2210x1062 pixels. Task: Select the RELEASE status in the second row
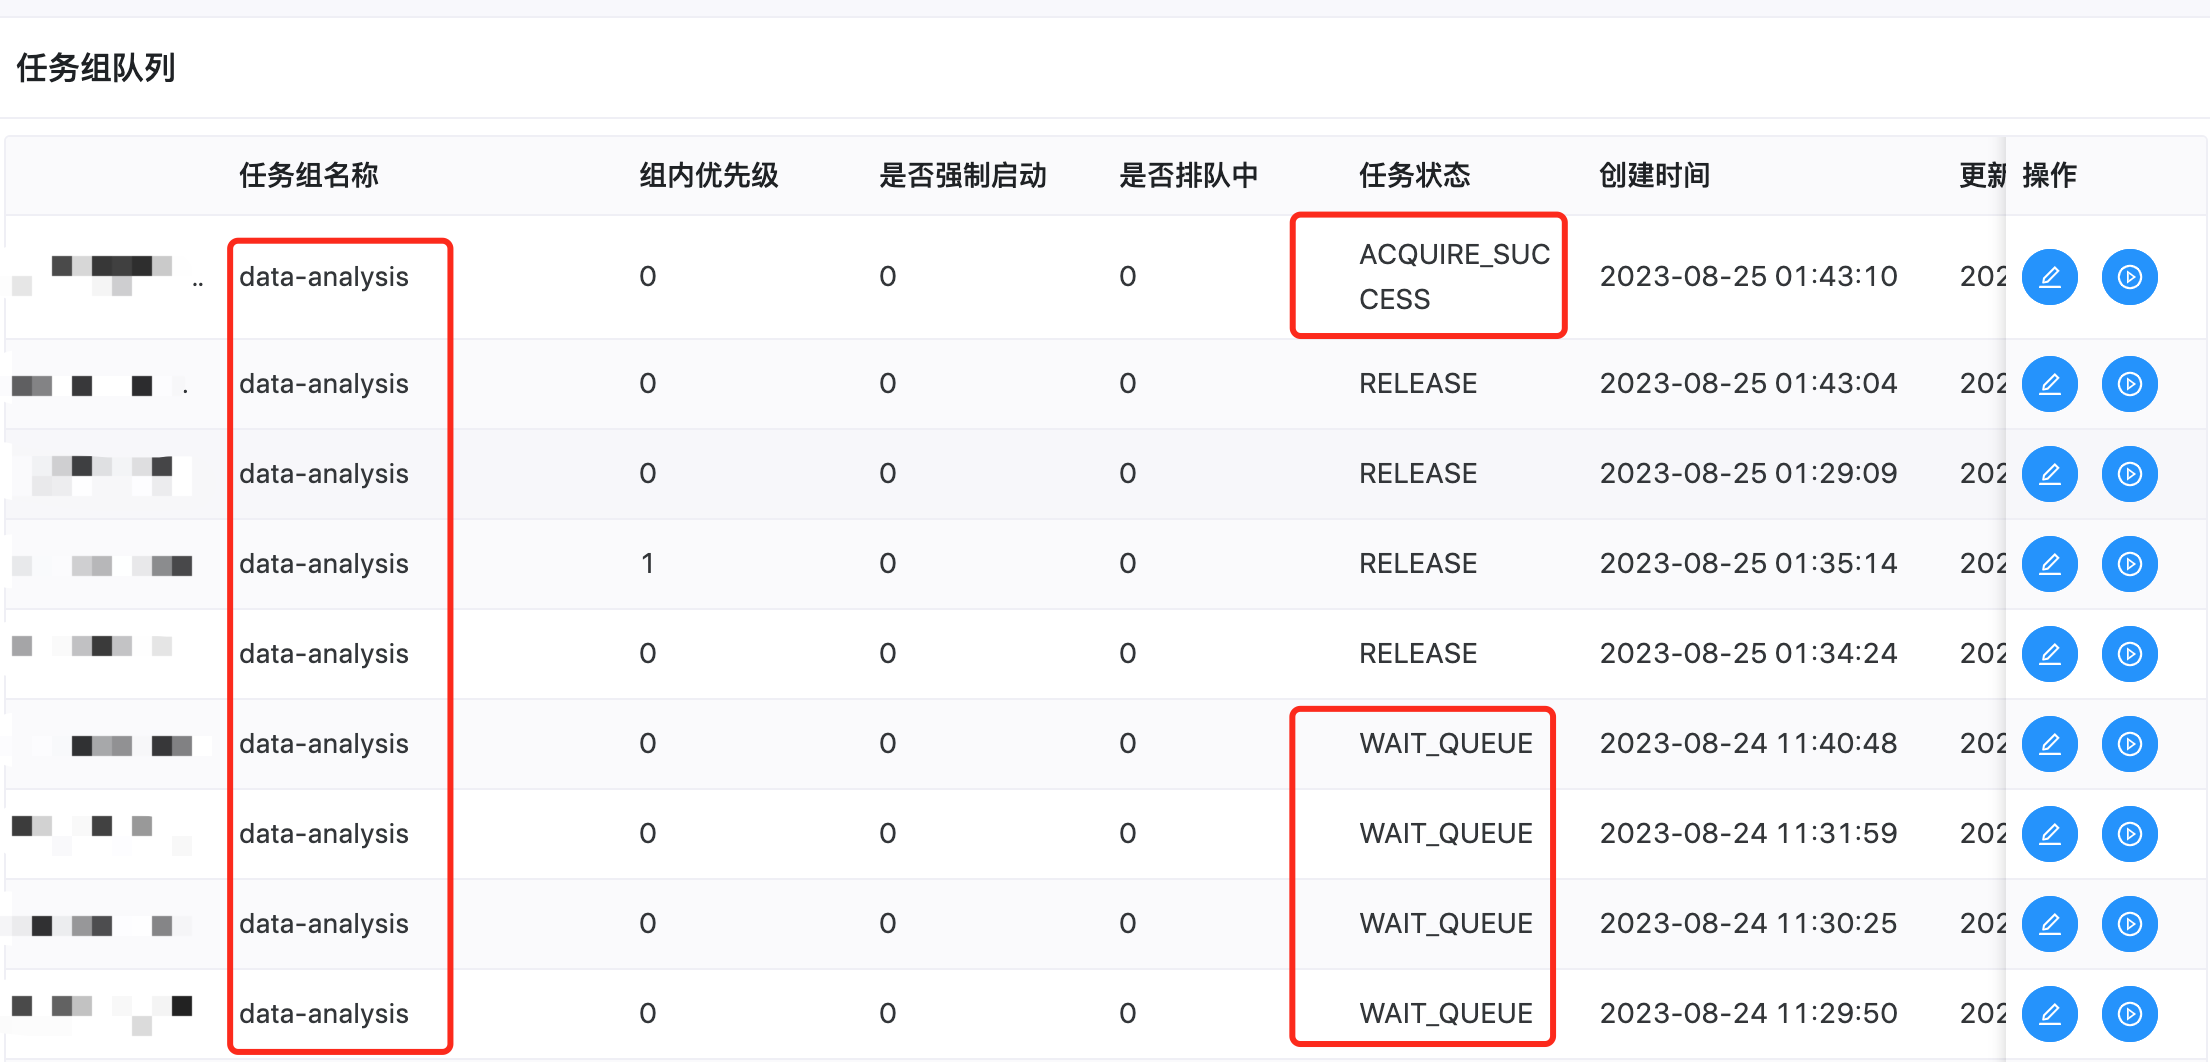[x=1417, y=383]
